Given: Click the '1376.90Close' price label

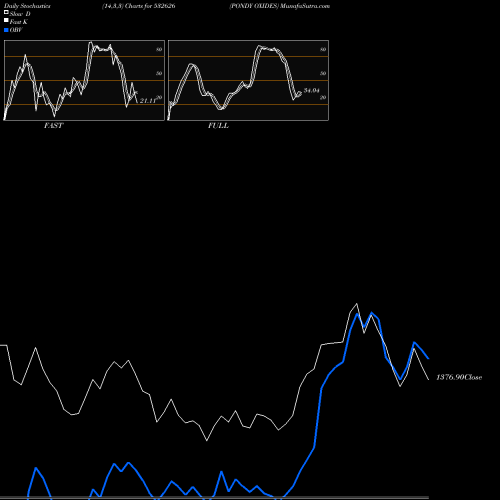Looking at the screenshot, I should [459, 377].
